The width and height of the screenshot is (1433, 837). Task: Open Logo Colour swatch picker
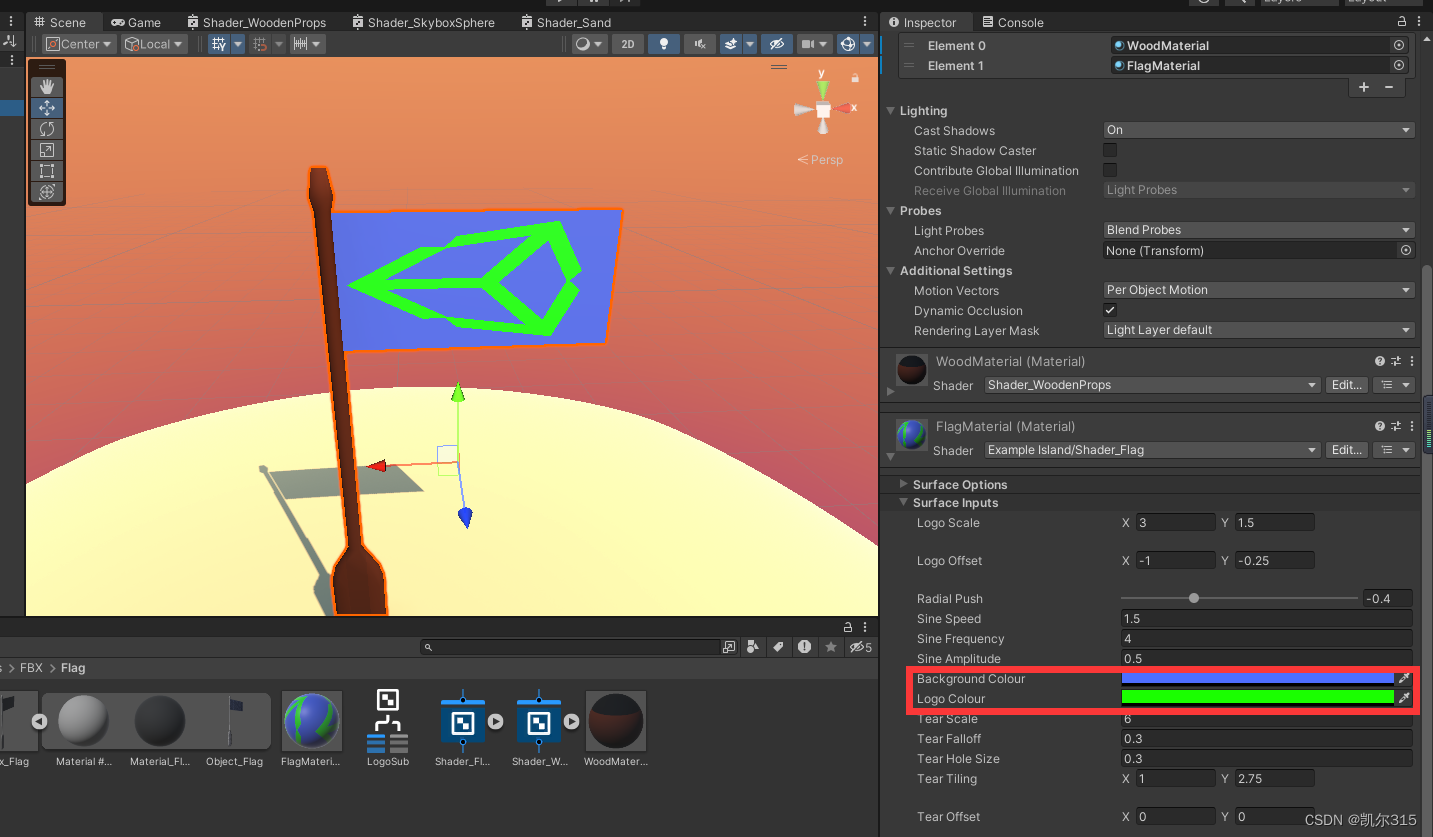coord(1257,698)
